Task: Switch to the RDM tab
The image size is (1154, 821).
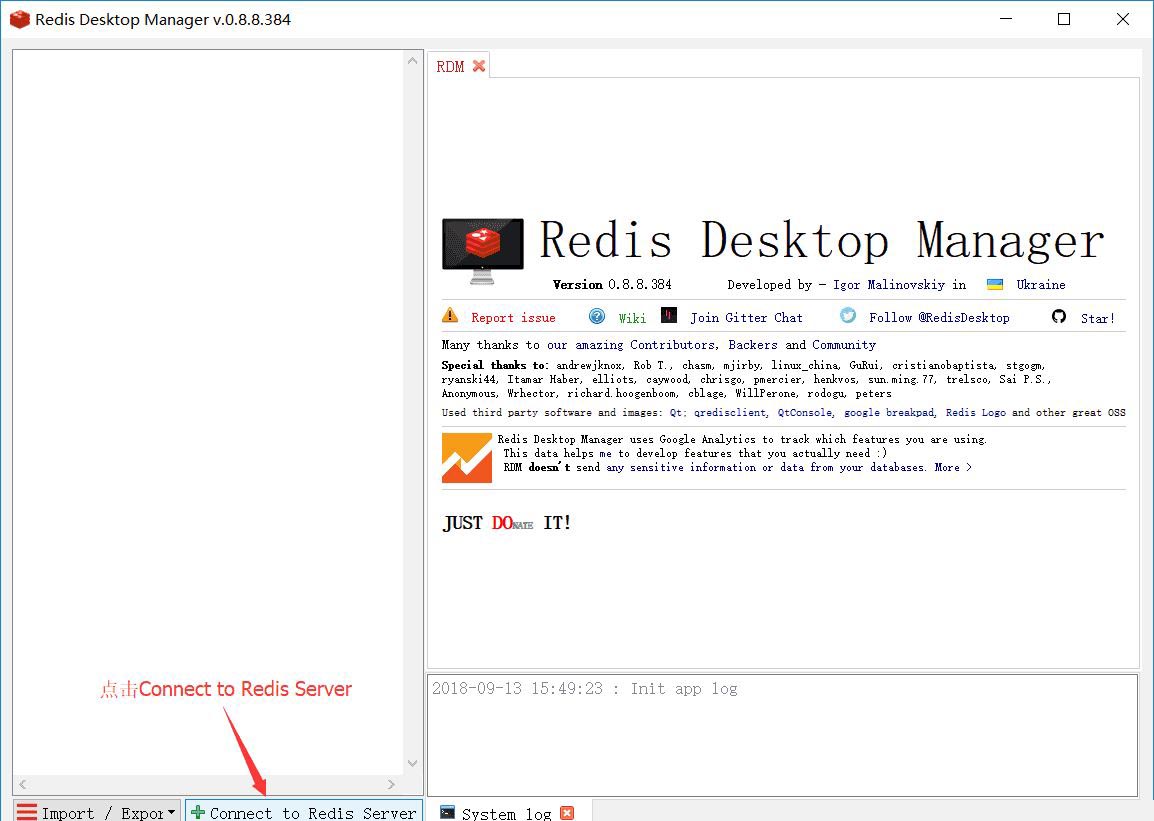Action: (x=450, y=66)
